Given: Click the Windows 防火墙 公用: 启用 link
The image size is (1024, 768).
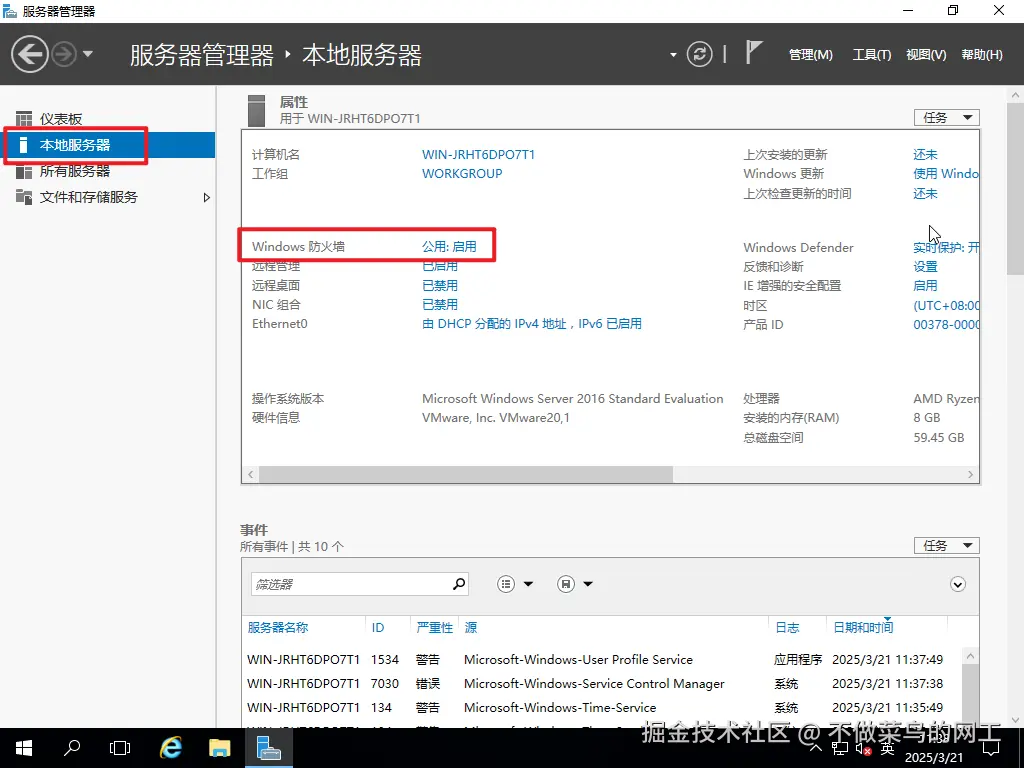Looking at the screenshot, I should pos(447,246).
